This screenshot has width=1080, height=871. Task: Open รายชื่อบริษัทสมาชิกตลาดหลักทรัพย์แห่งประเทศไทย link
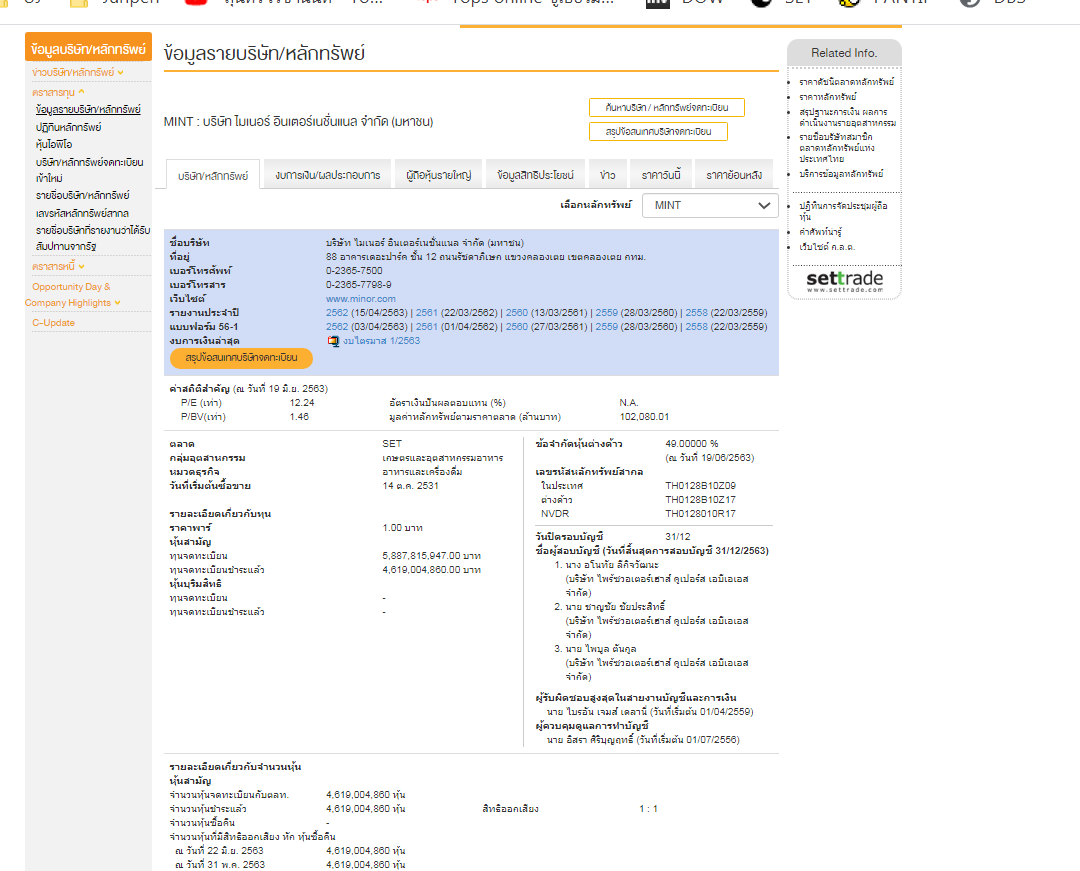tap(837, 148)
